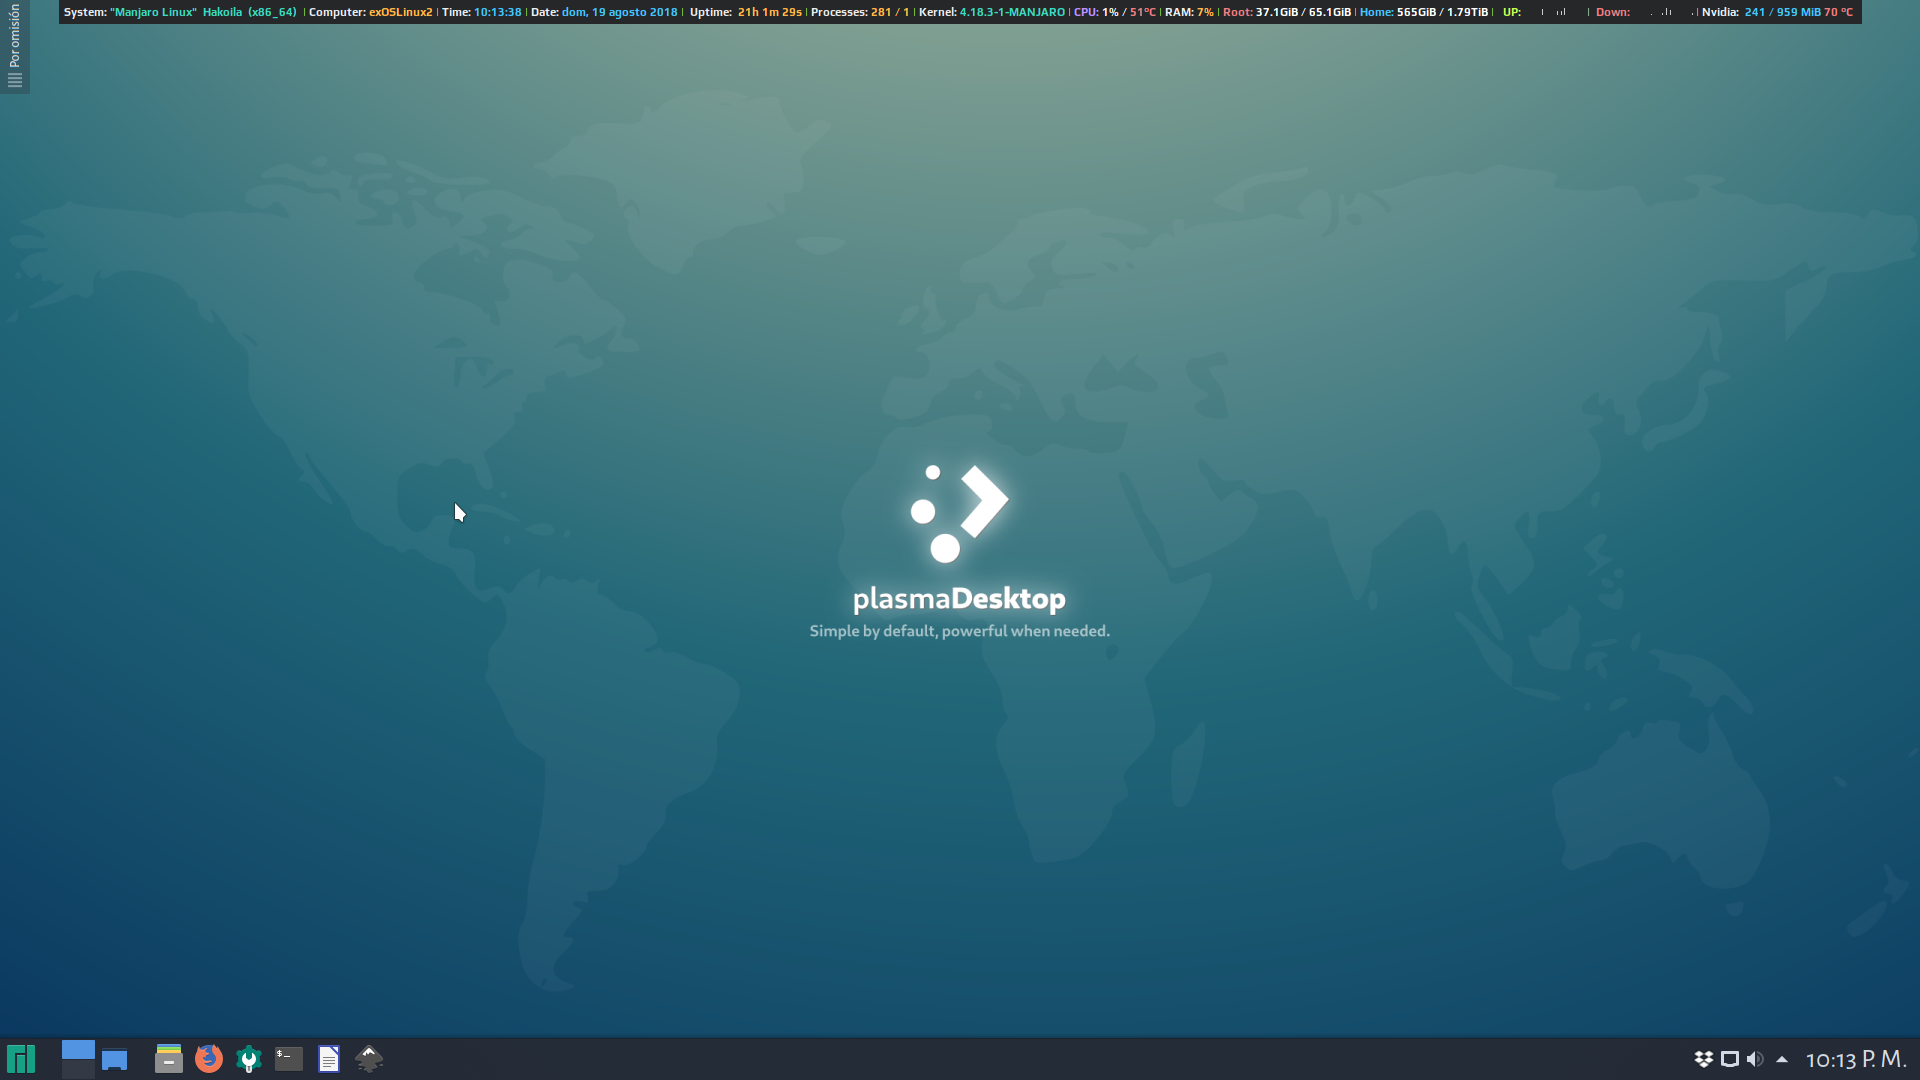1920x1080 pixels.
Task: Click the display tray icon
Action: pos(1730,1059)
